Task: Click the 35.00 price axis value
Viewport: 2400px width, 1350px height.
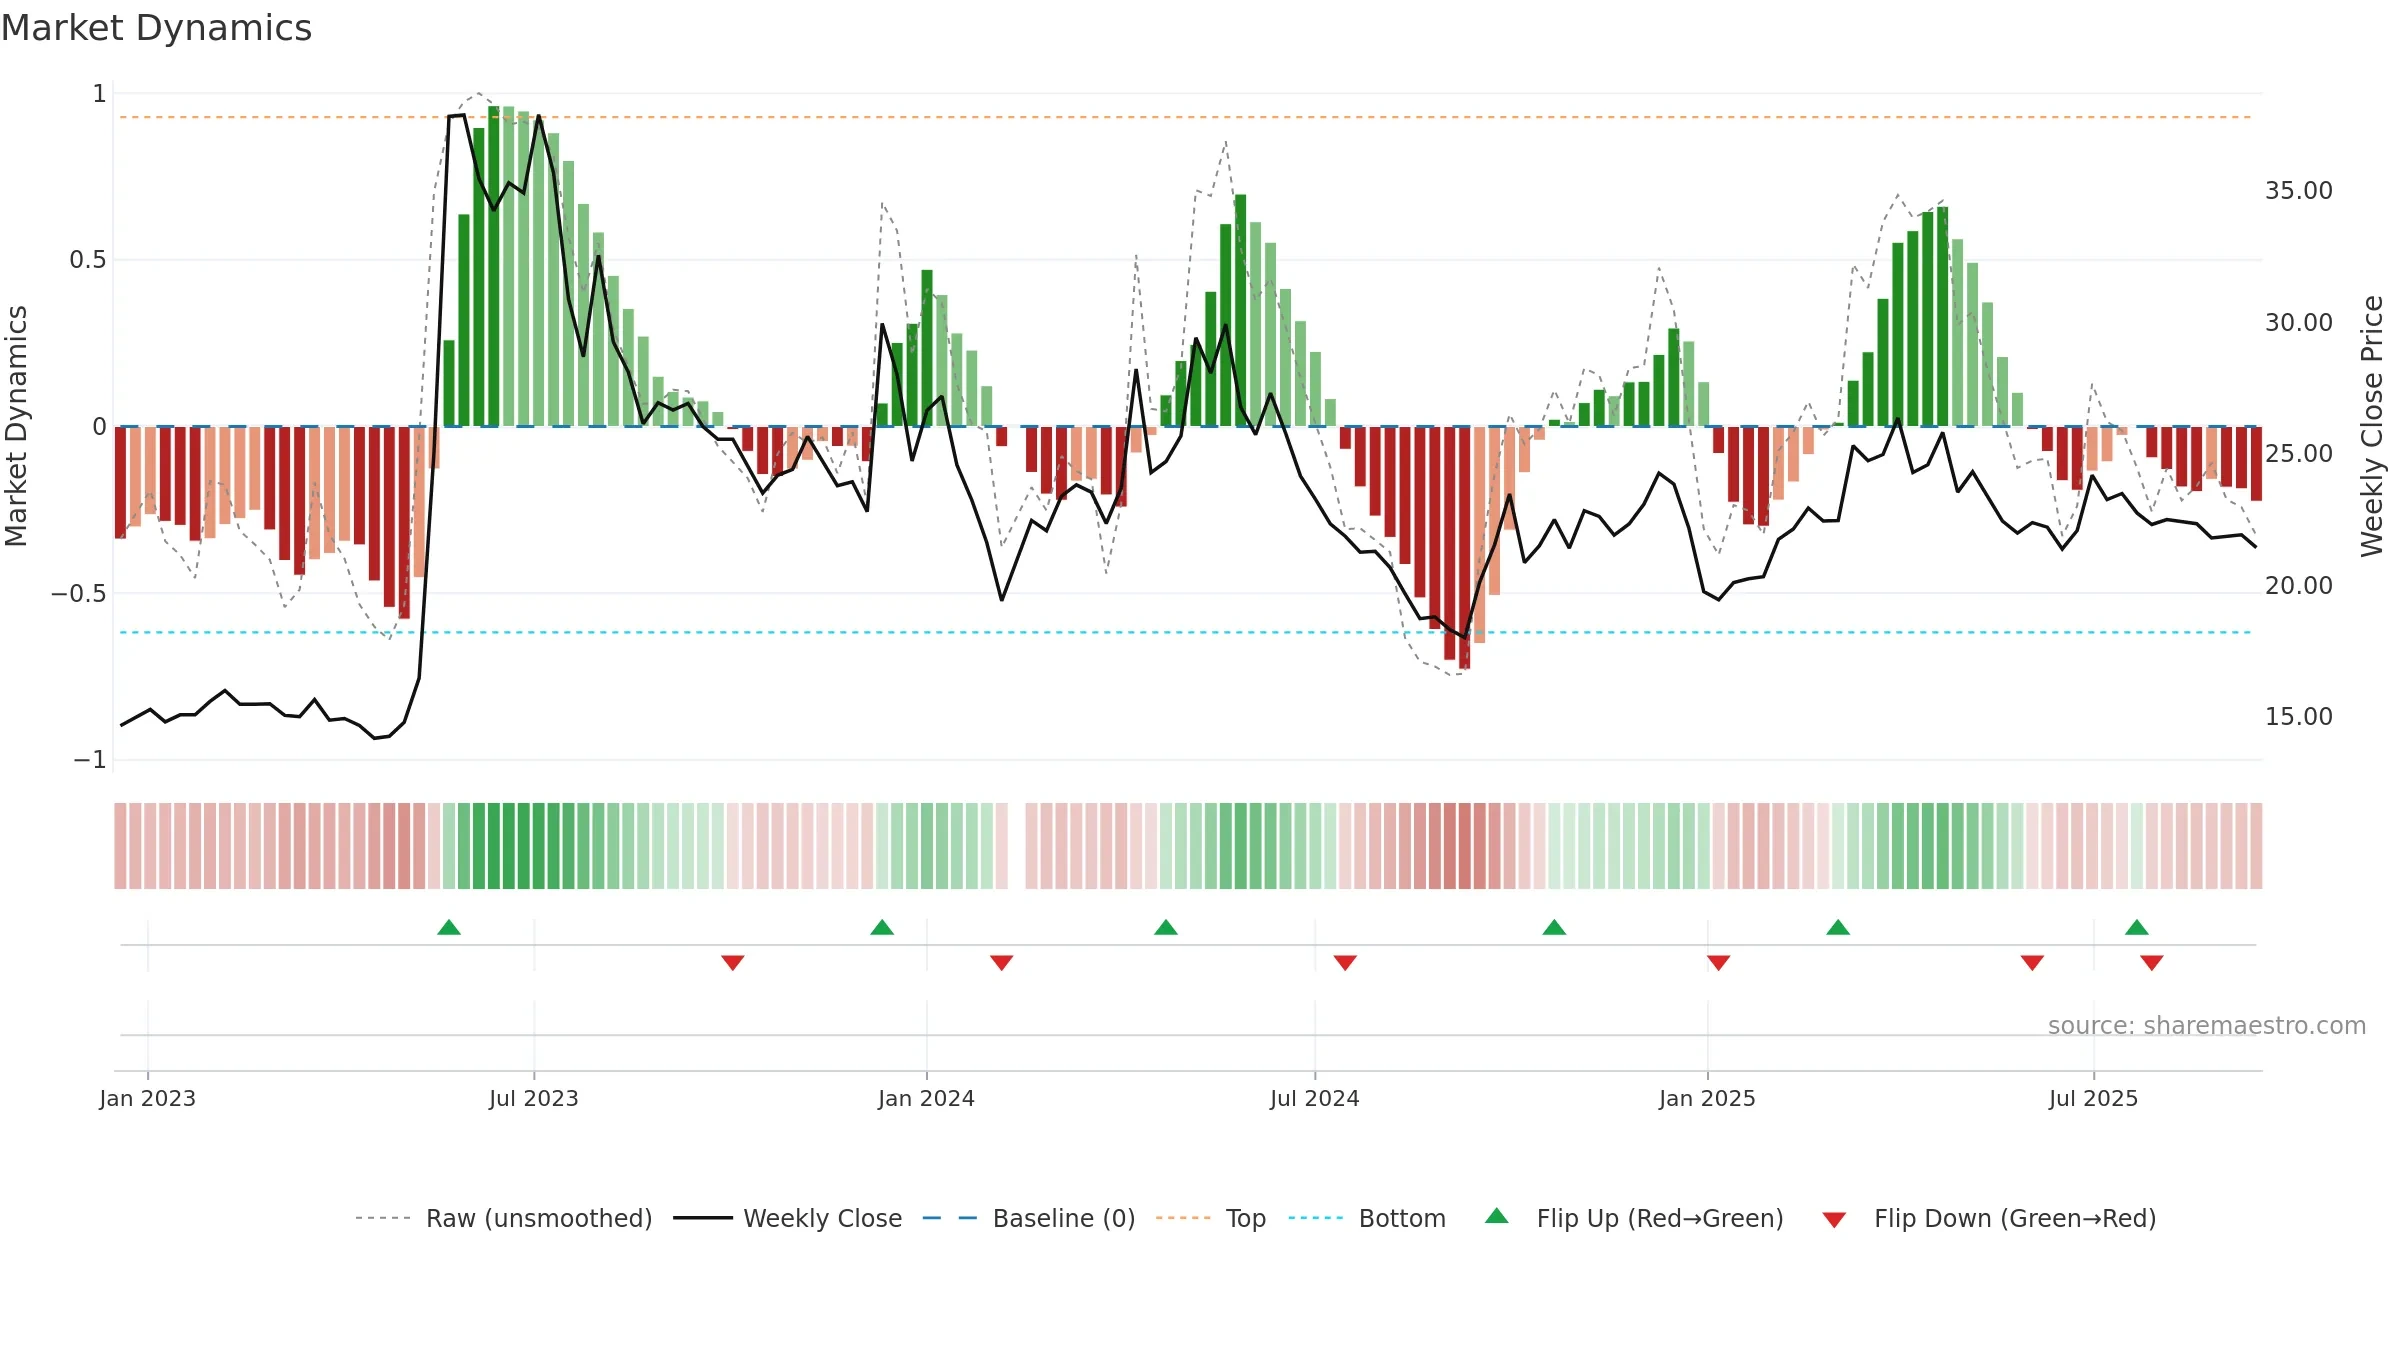Action: click(2299, 190)
